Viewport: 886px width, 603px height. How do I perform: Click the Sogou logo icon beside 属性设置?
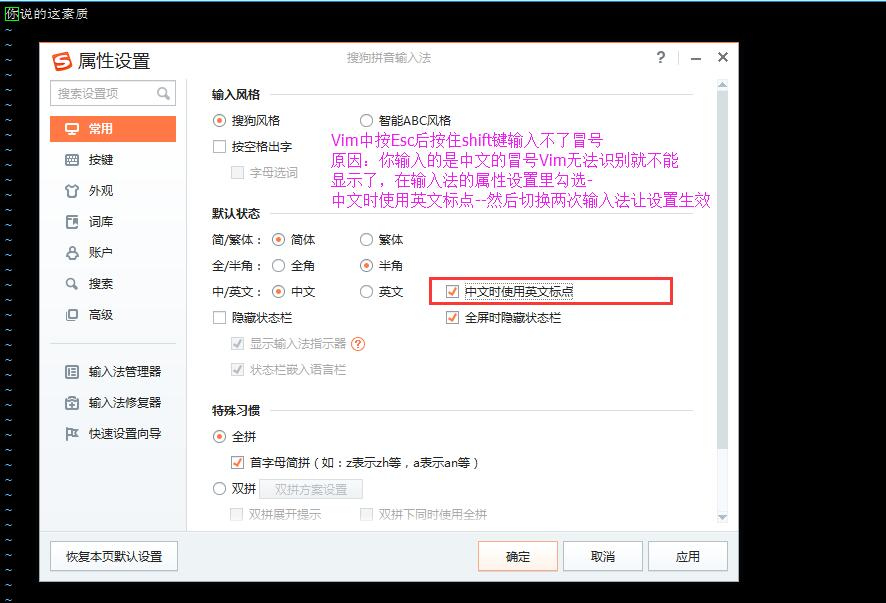tap(62, 61)
